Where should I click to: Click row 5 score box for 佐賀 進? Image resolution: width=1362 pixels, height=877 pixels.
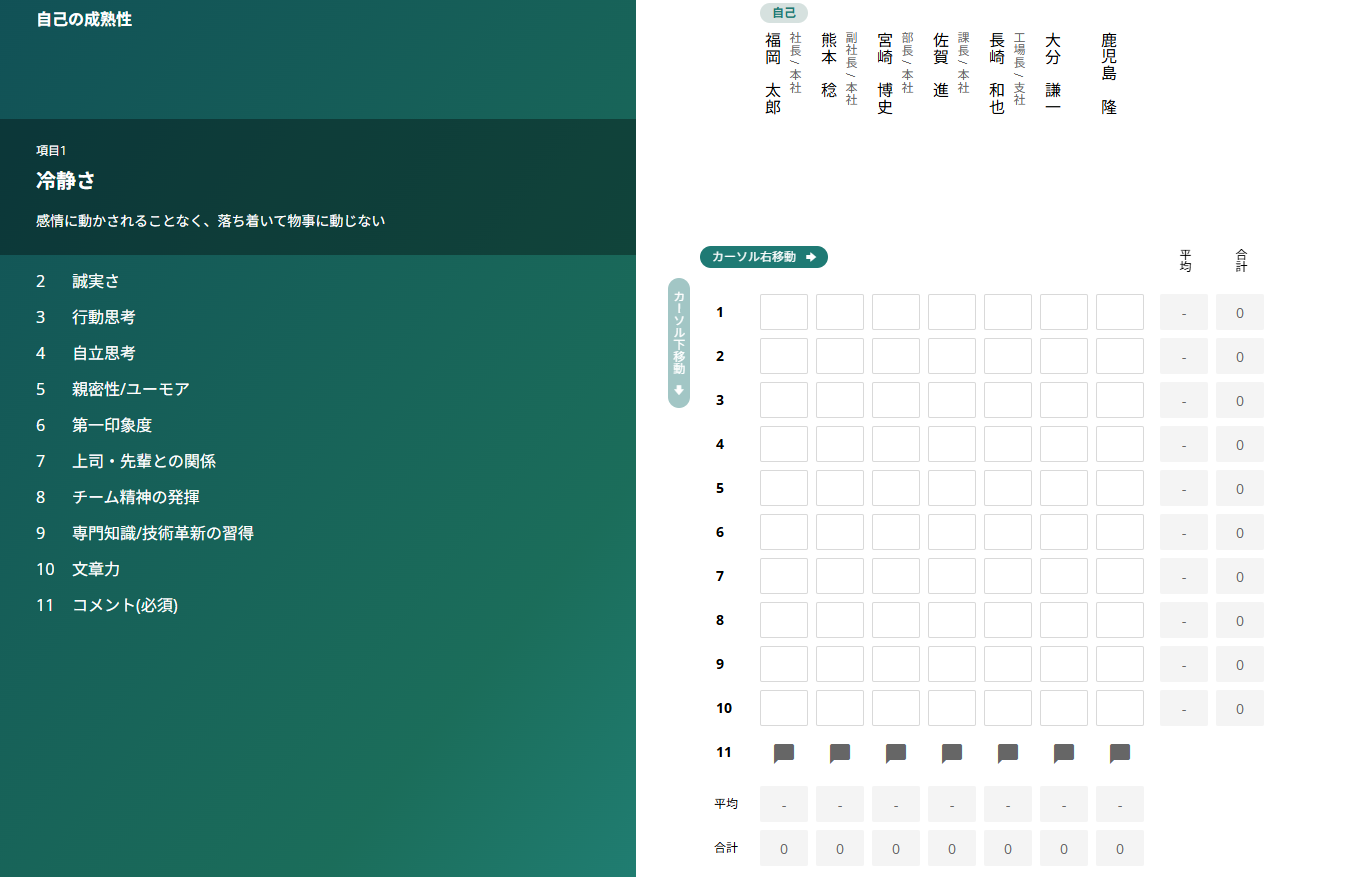tap(952, 488)
